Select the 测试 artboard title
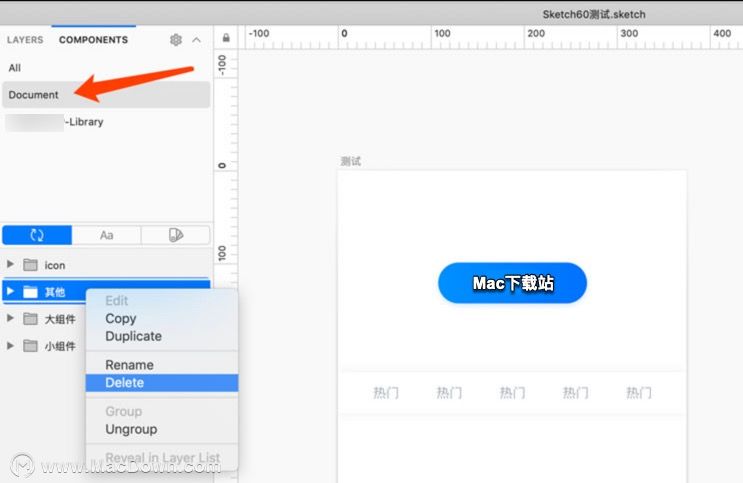The image size is (743, 483). click(350, 161)
